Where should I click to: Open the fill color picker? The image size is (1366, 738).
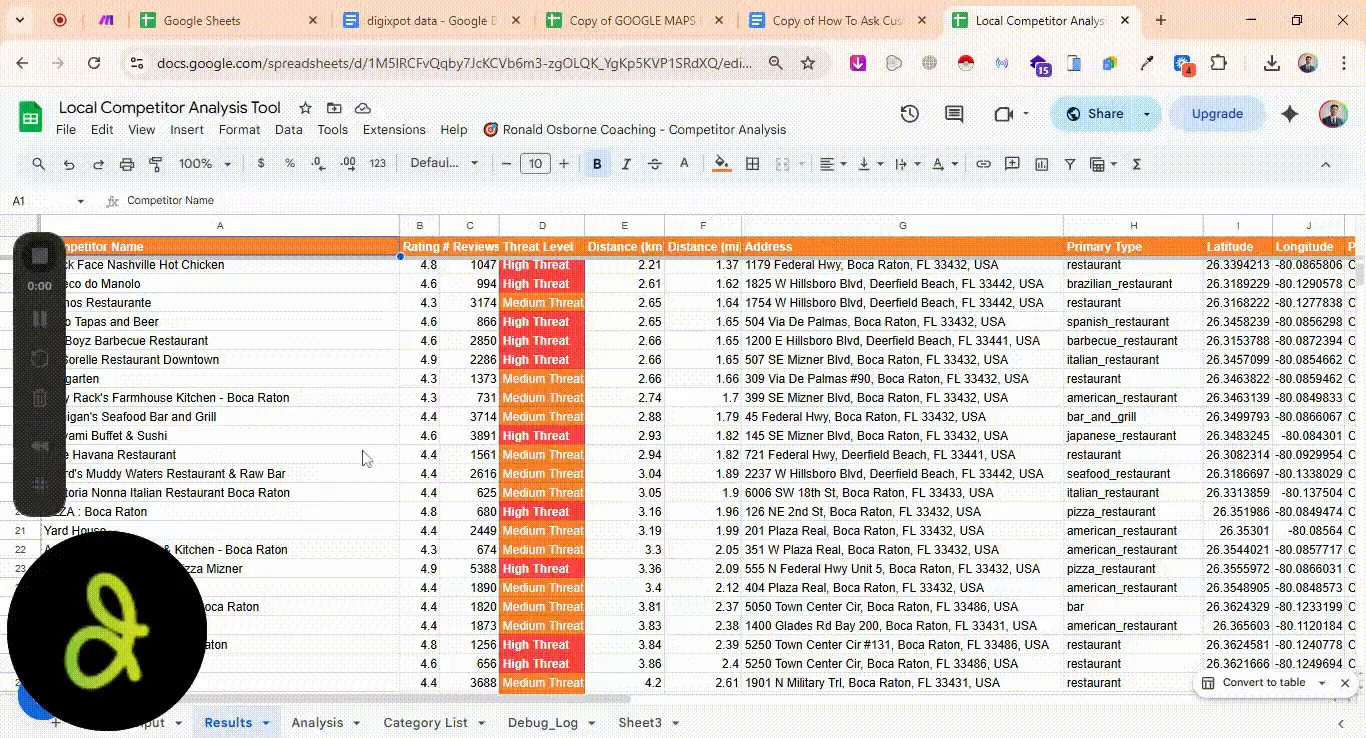(x=721, y=164)
